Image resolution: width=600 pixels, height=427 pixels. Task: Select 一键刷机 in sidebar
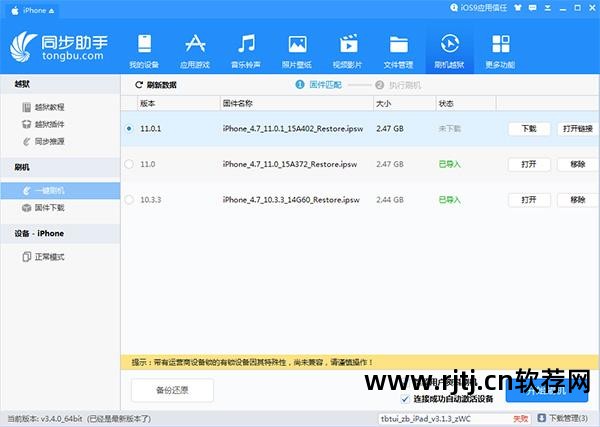coord(60,191)
